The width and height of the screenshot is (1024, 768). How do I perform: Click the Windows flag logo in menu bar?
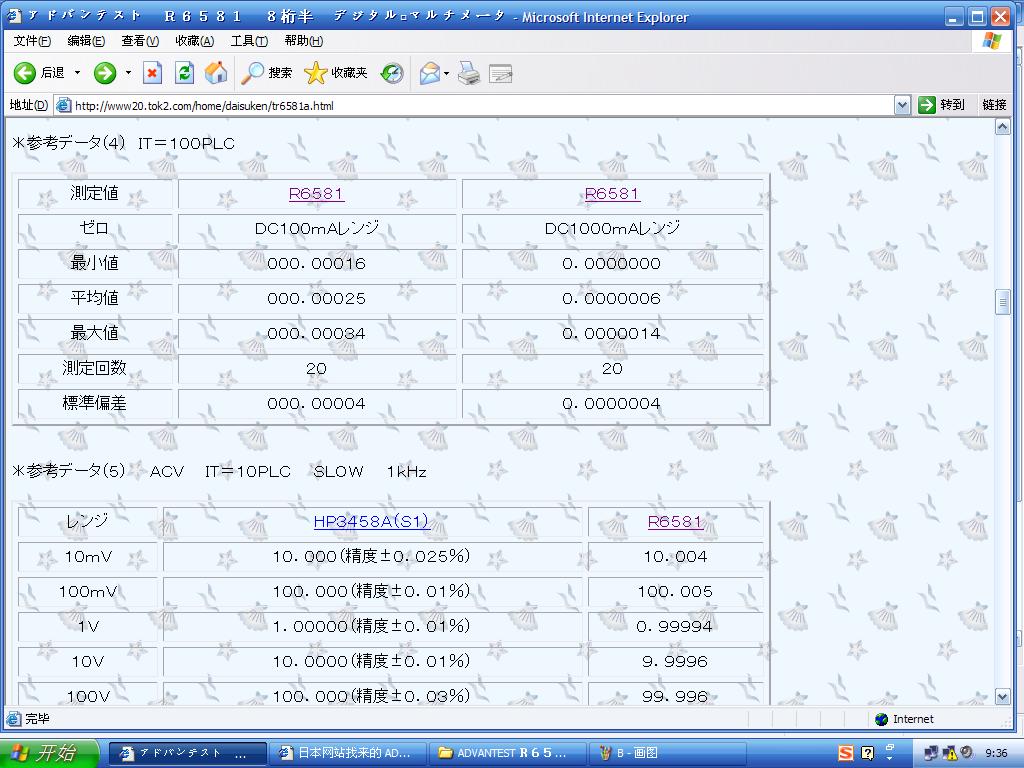coord(991,40)
